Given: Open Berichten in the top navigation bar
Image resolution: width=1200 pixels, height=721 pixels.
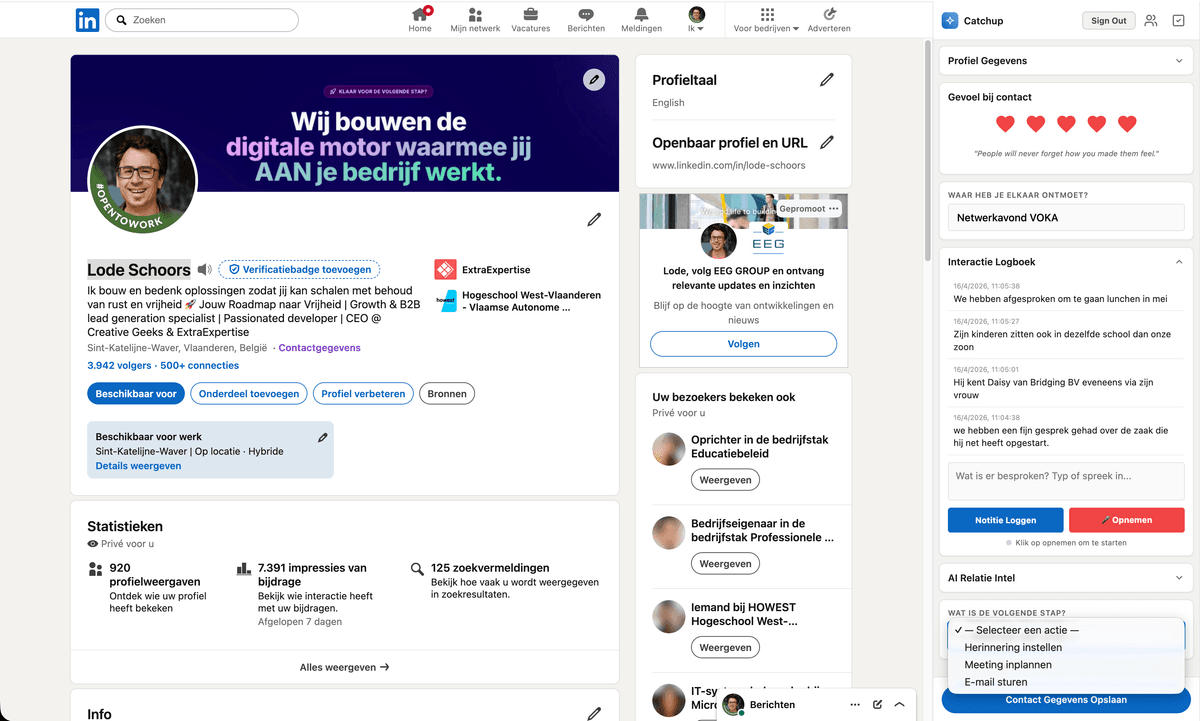Looking at the screenshot, I should 586,19.
